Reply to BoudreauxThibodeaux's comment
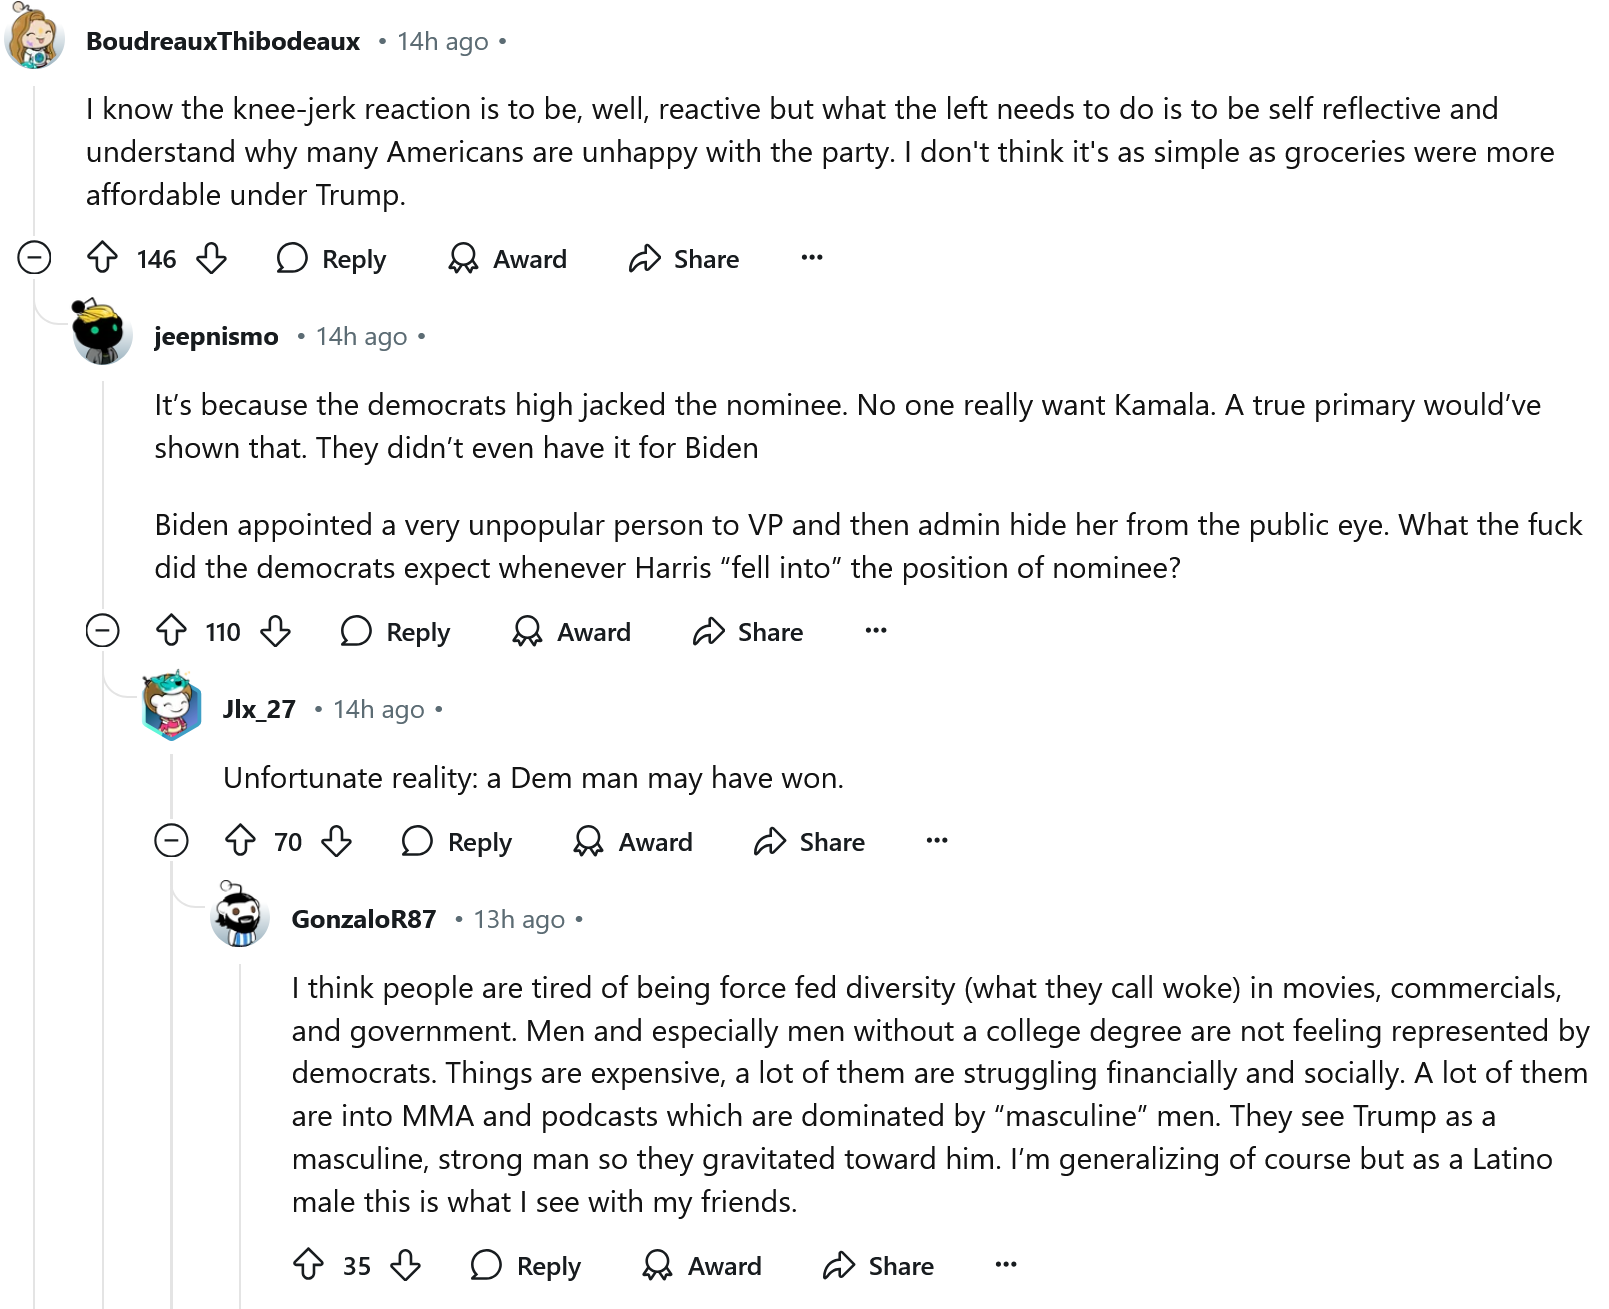This screenshot has width=1609, height=1309. click(x=332, y=258)
